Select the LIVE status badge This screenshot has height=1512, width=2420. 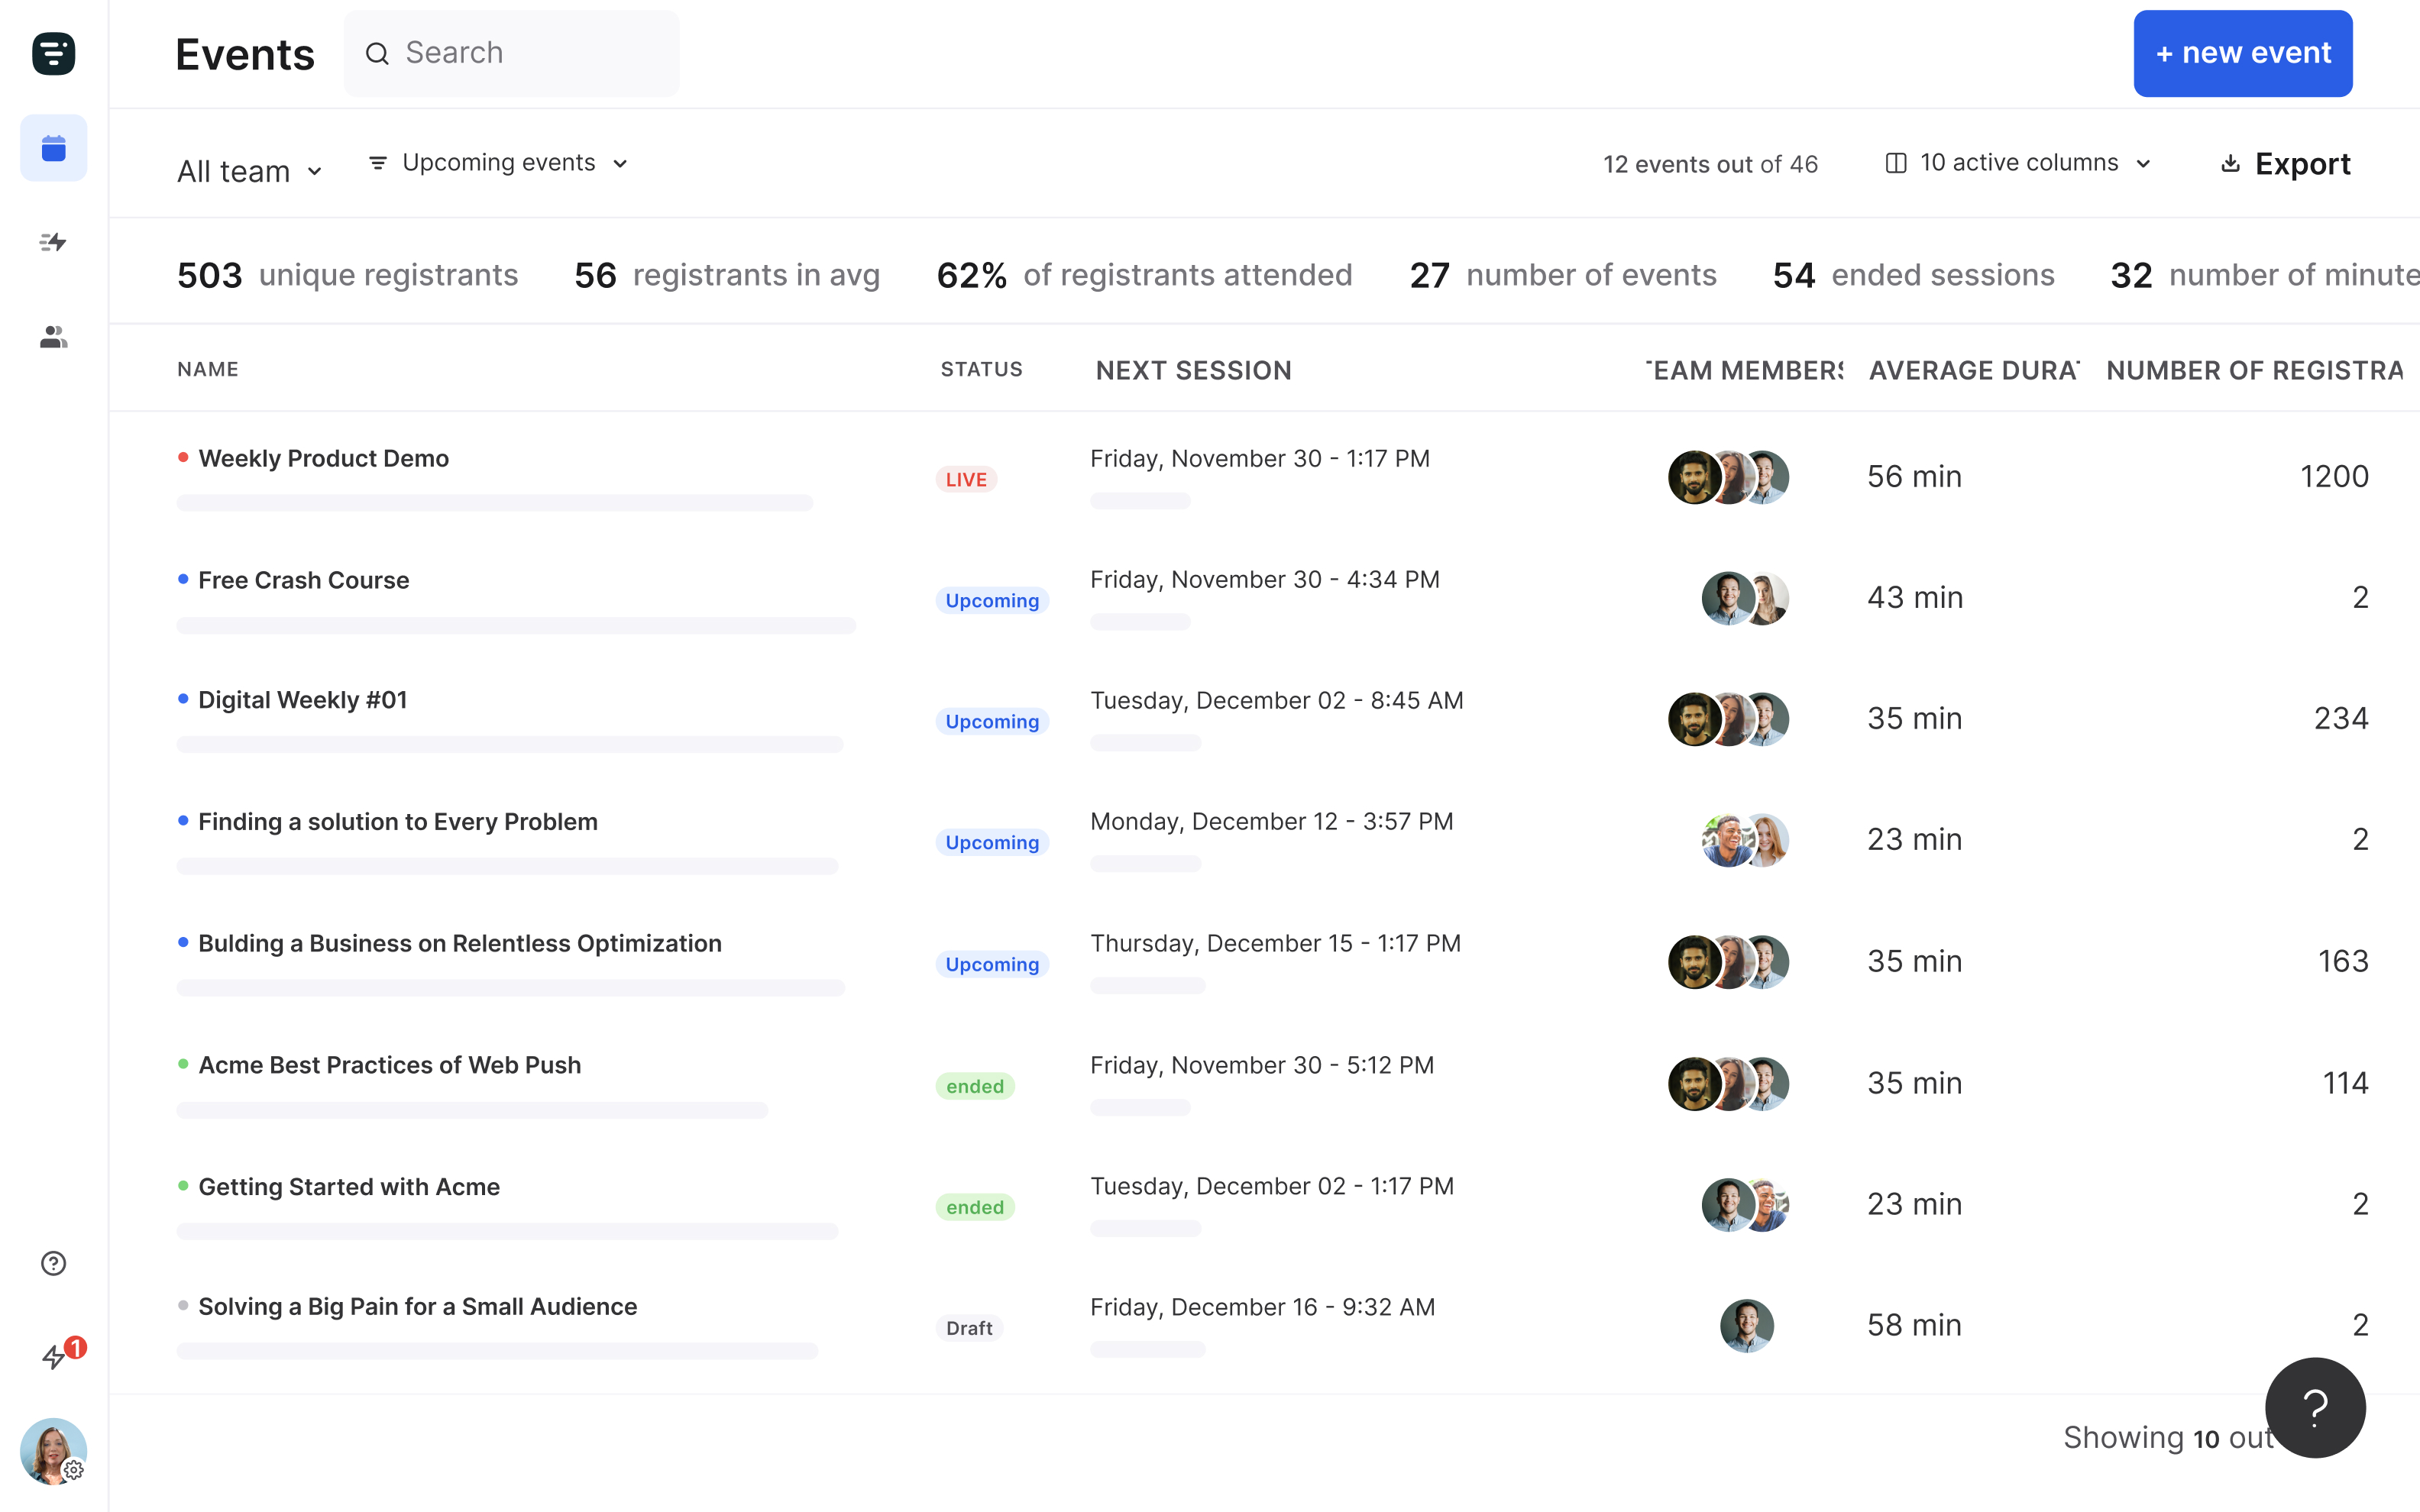click(966, 479)
